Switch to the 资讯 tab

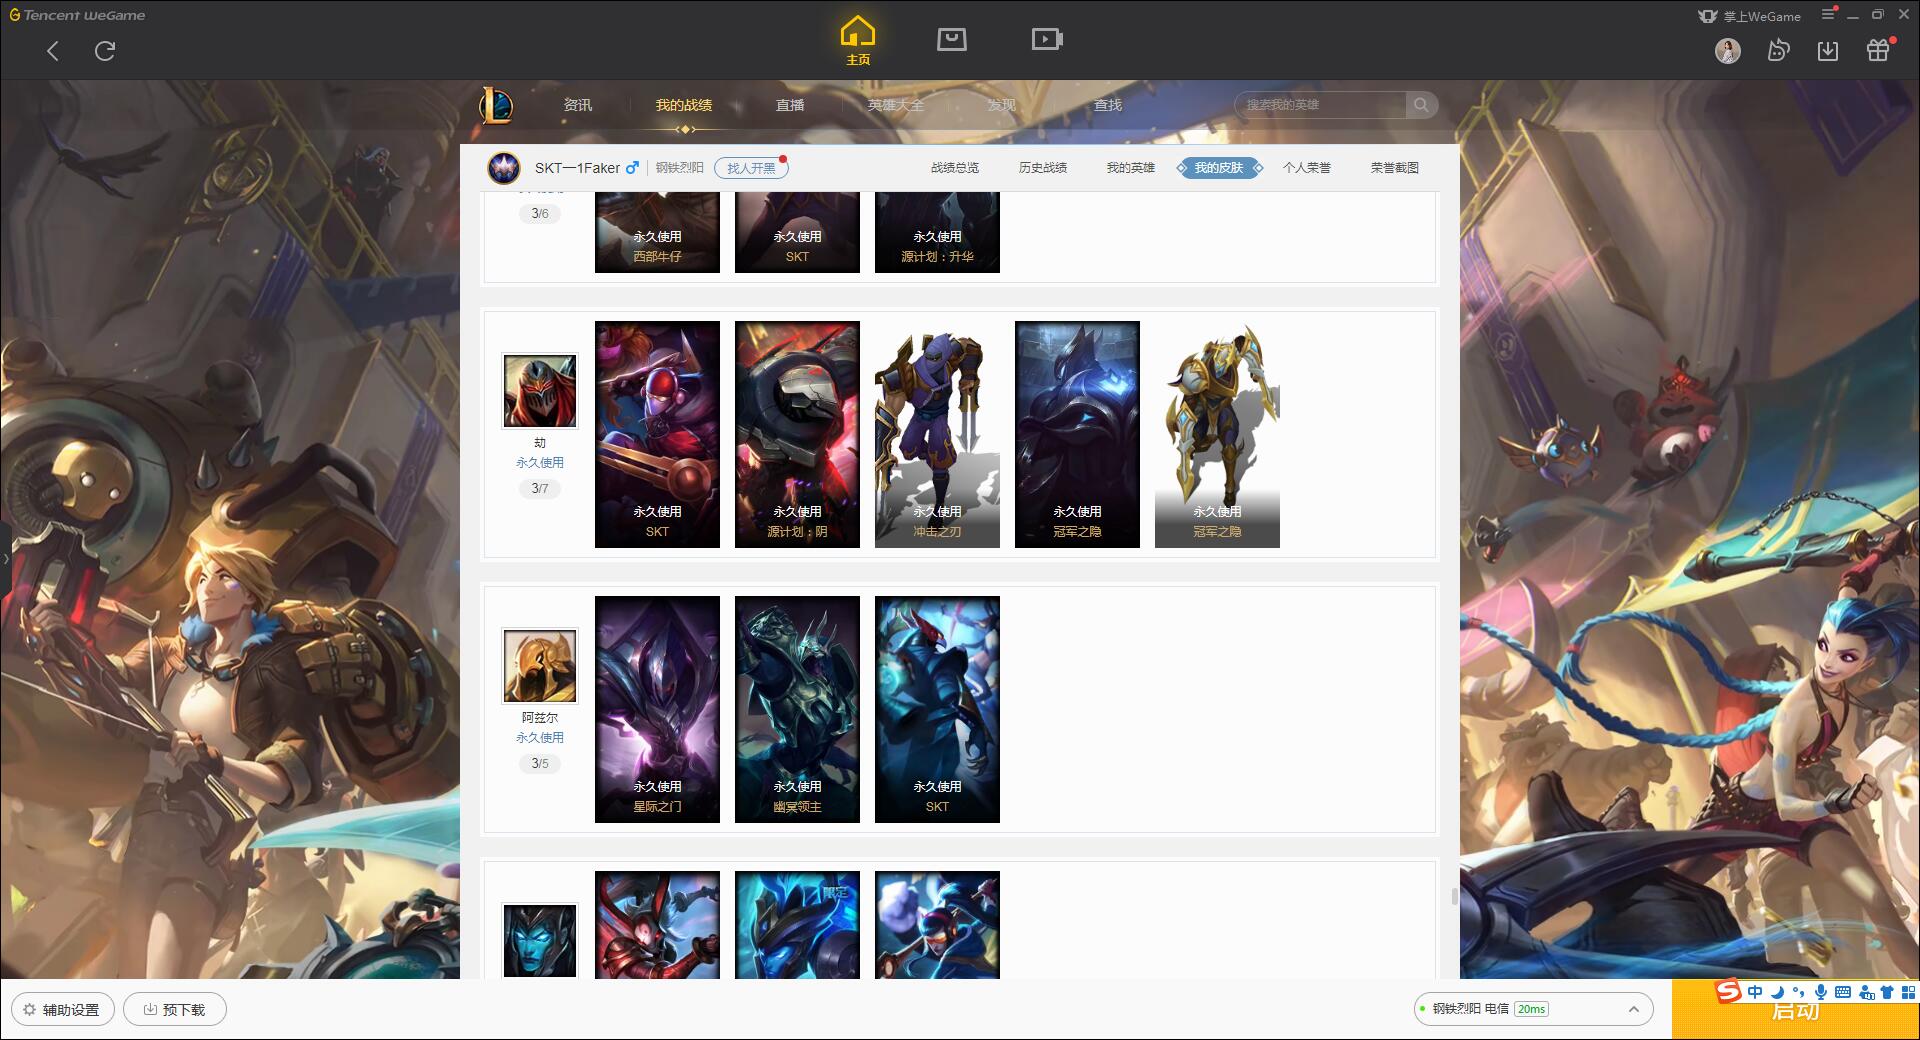point(578,105)
